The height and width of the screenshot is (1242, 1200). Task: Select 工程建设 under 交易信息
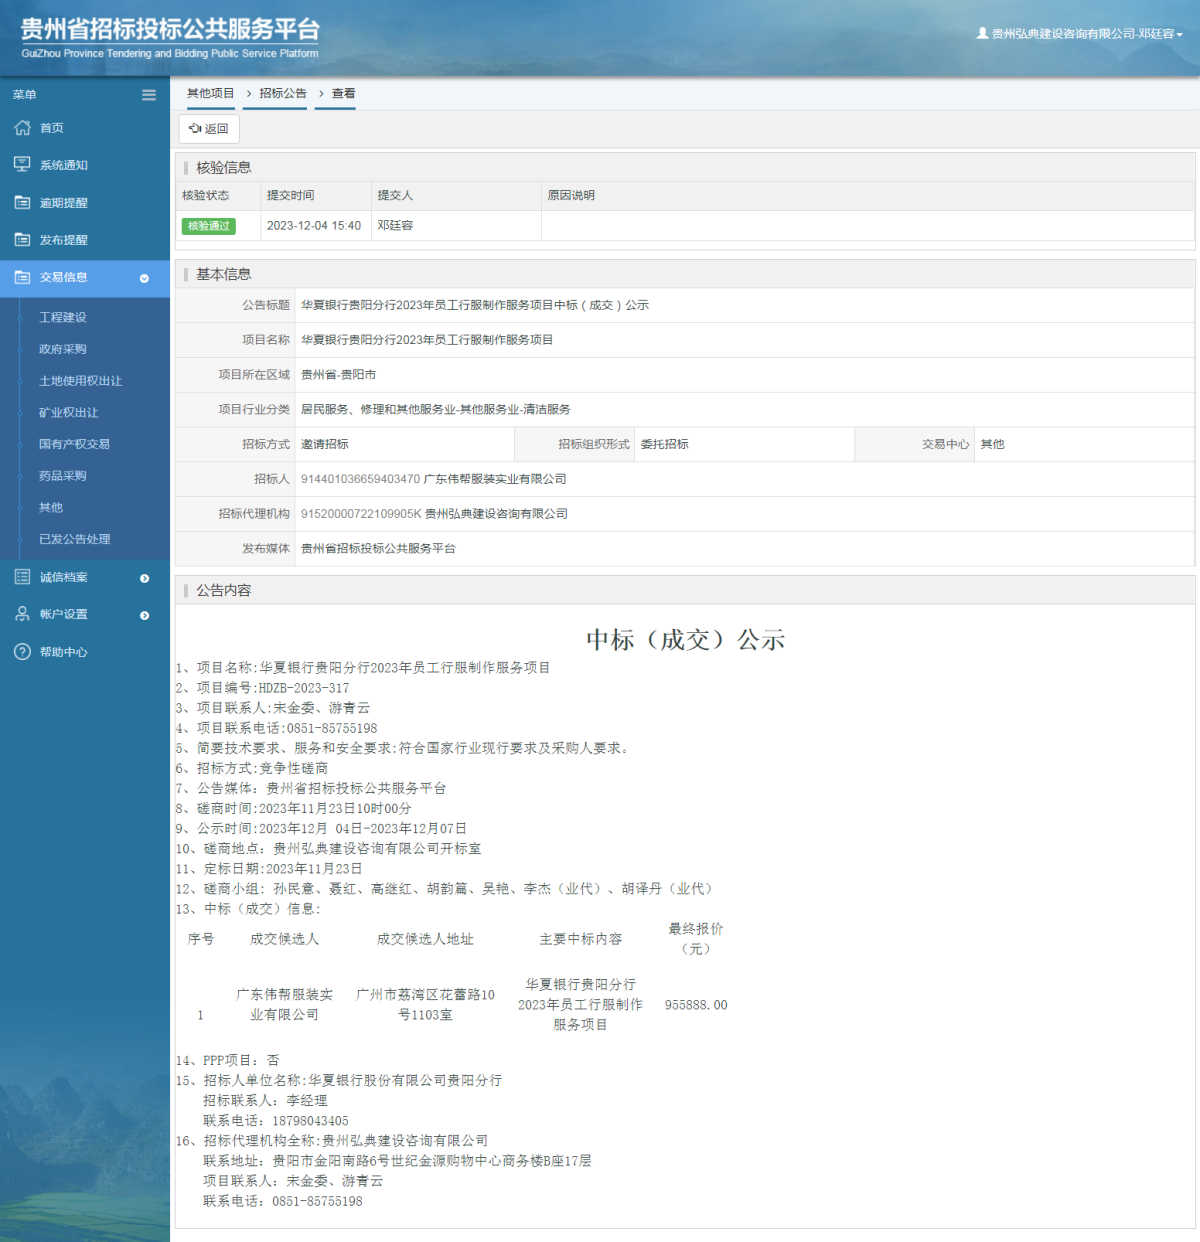point(63,317)
